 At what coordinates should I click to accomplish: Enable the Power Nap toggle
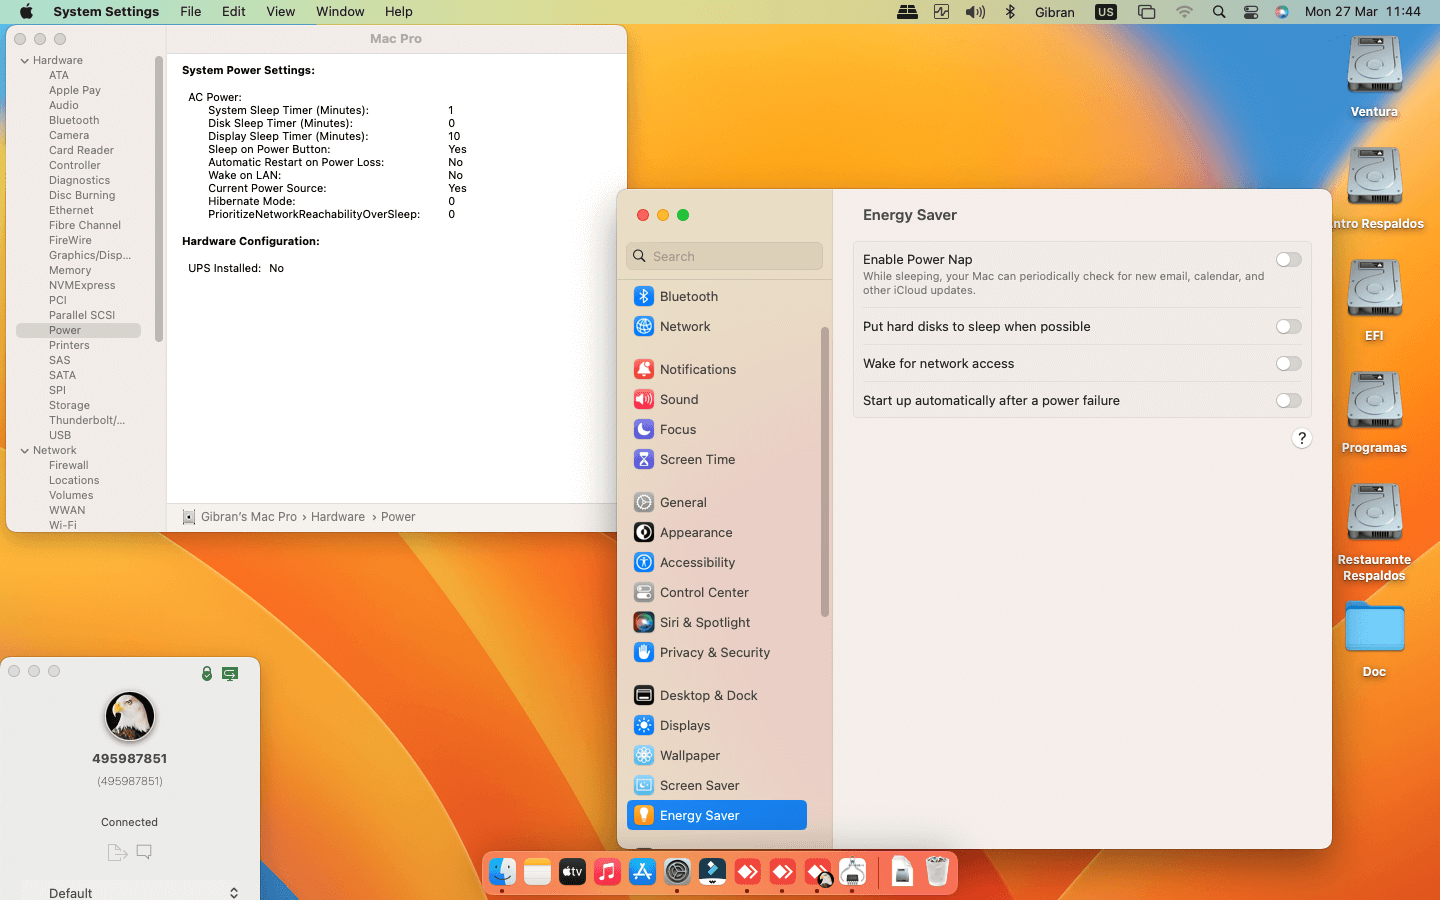coord(1288,260)
